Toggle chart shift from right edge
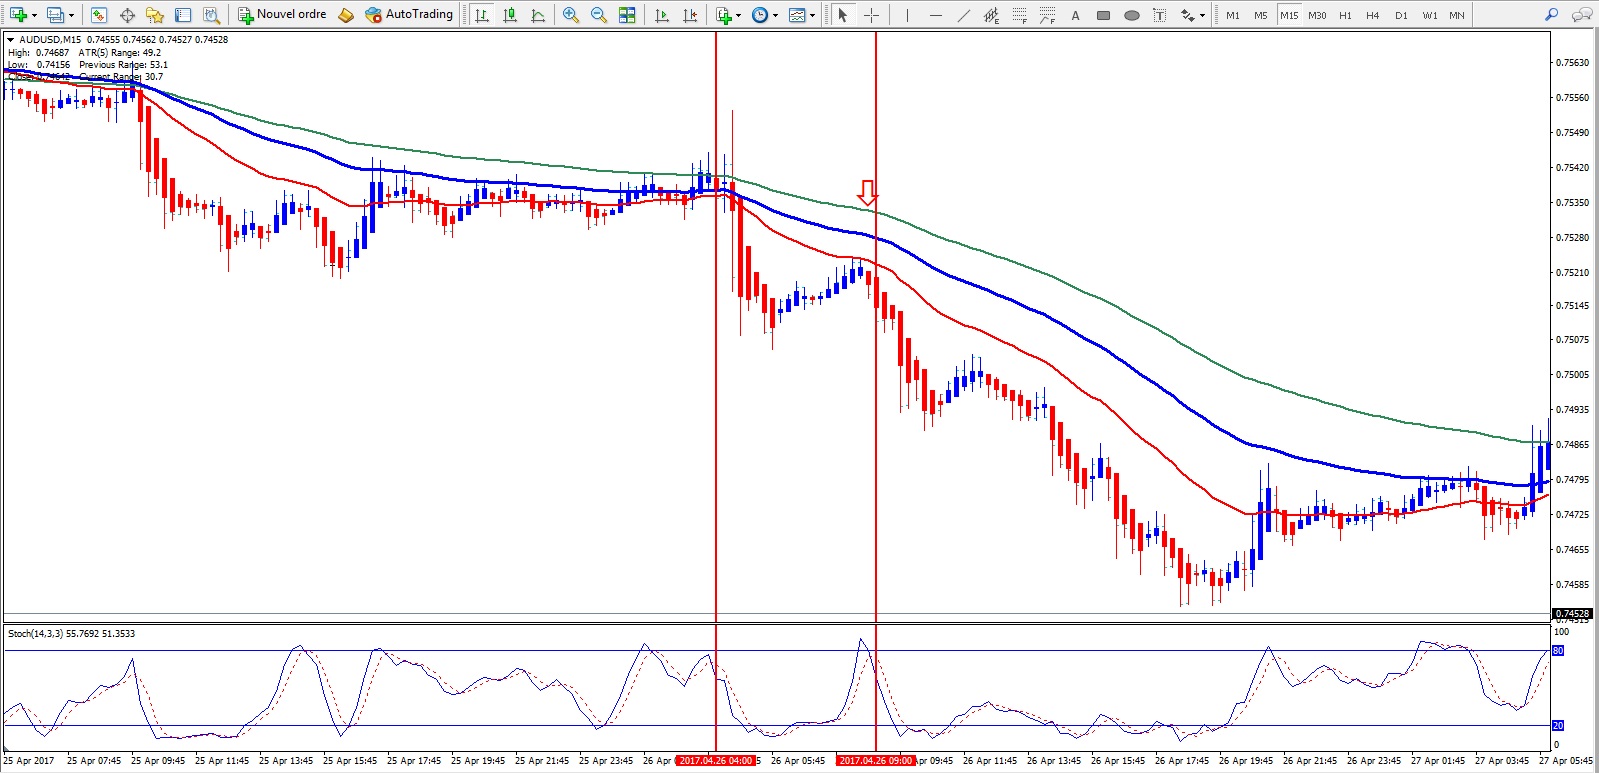This screenshot has width=1599, height=773. tap(690, 15)
